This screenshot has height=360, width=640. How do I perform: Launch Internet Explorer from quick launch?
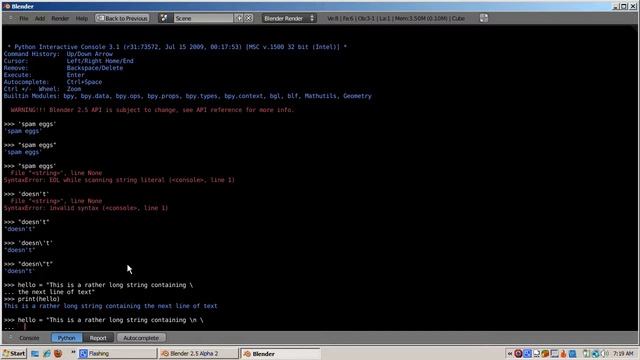[x=46, y=353]
